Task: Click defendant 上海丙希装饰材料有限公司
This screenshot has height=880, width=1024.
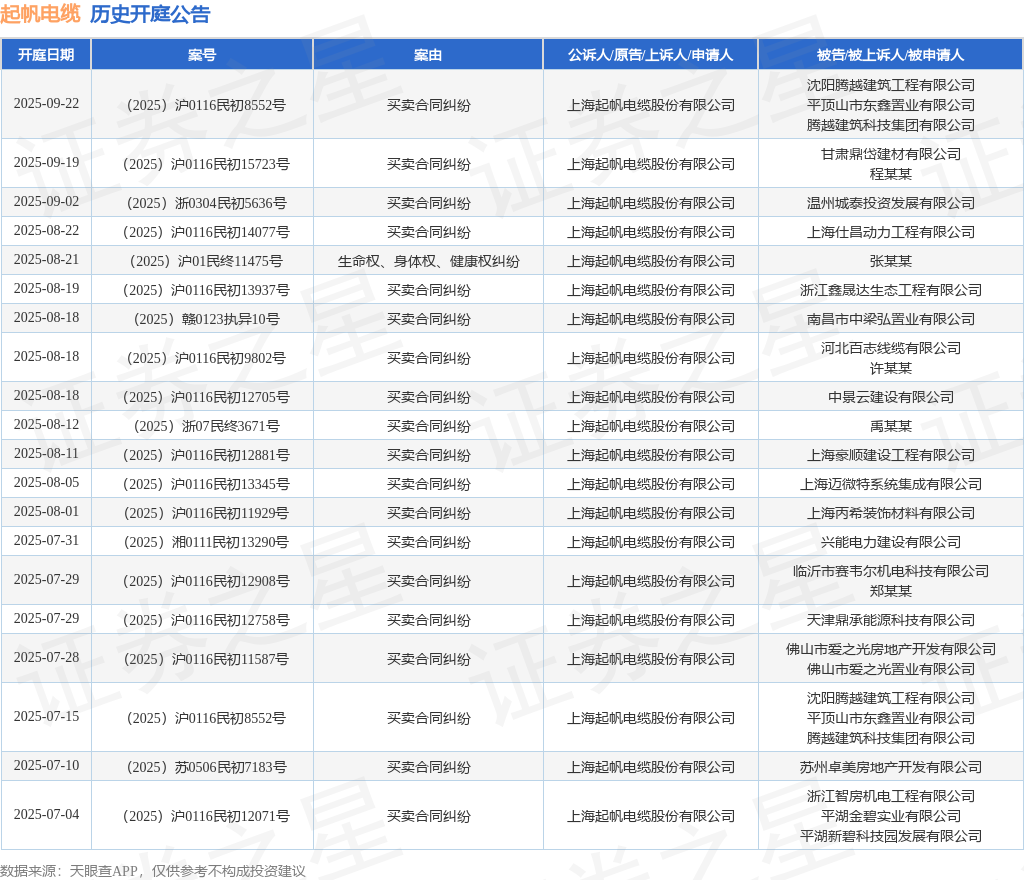Action: click(891, 514)
